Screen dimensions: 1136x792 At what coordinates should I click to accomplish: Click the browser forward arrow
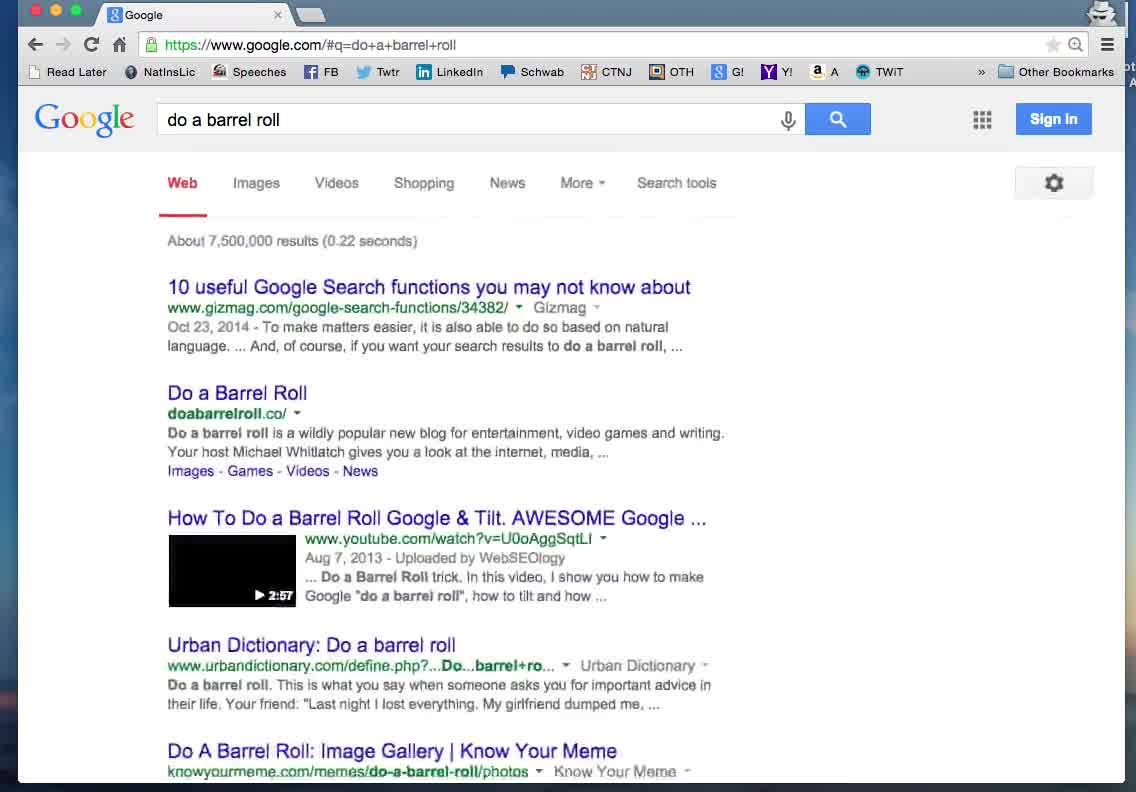click(x=63, y=45)
